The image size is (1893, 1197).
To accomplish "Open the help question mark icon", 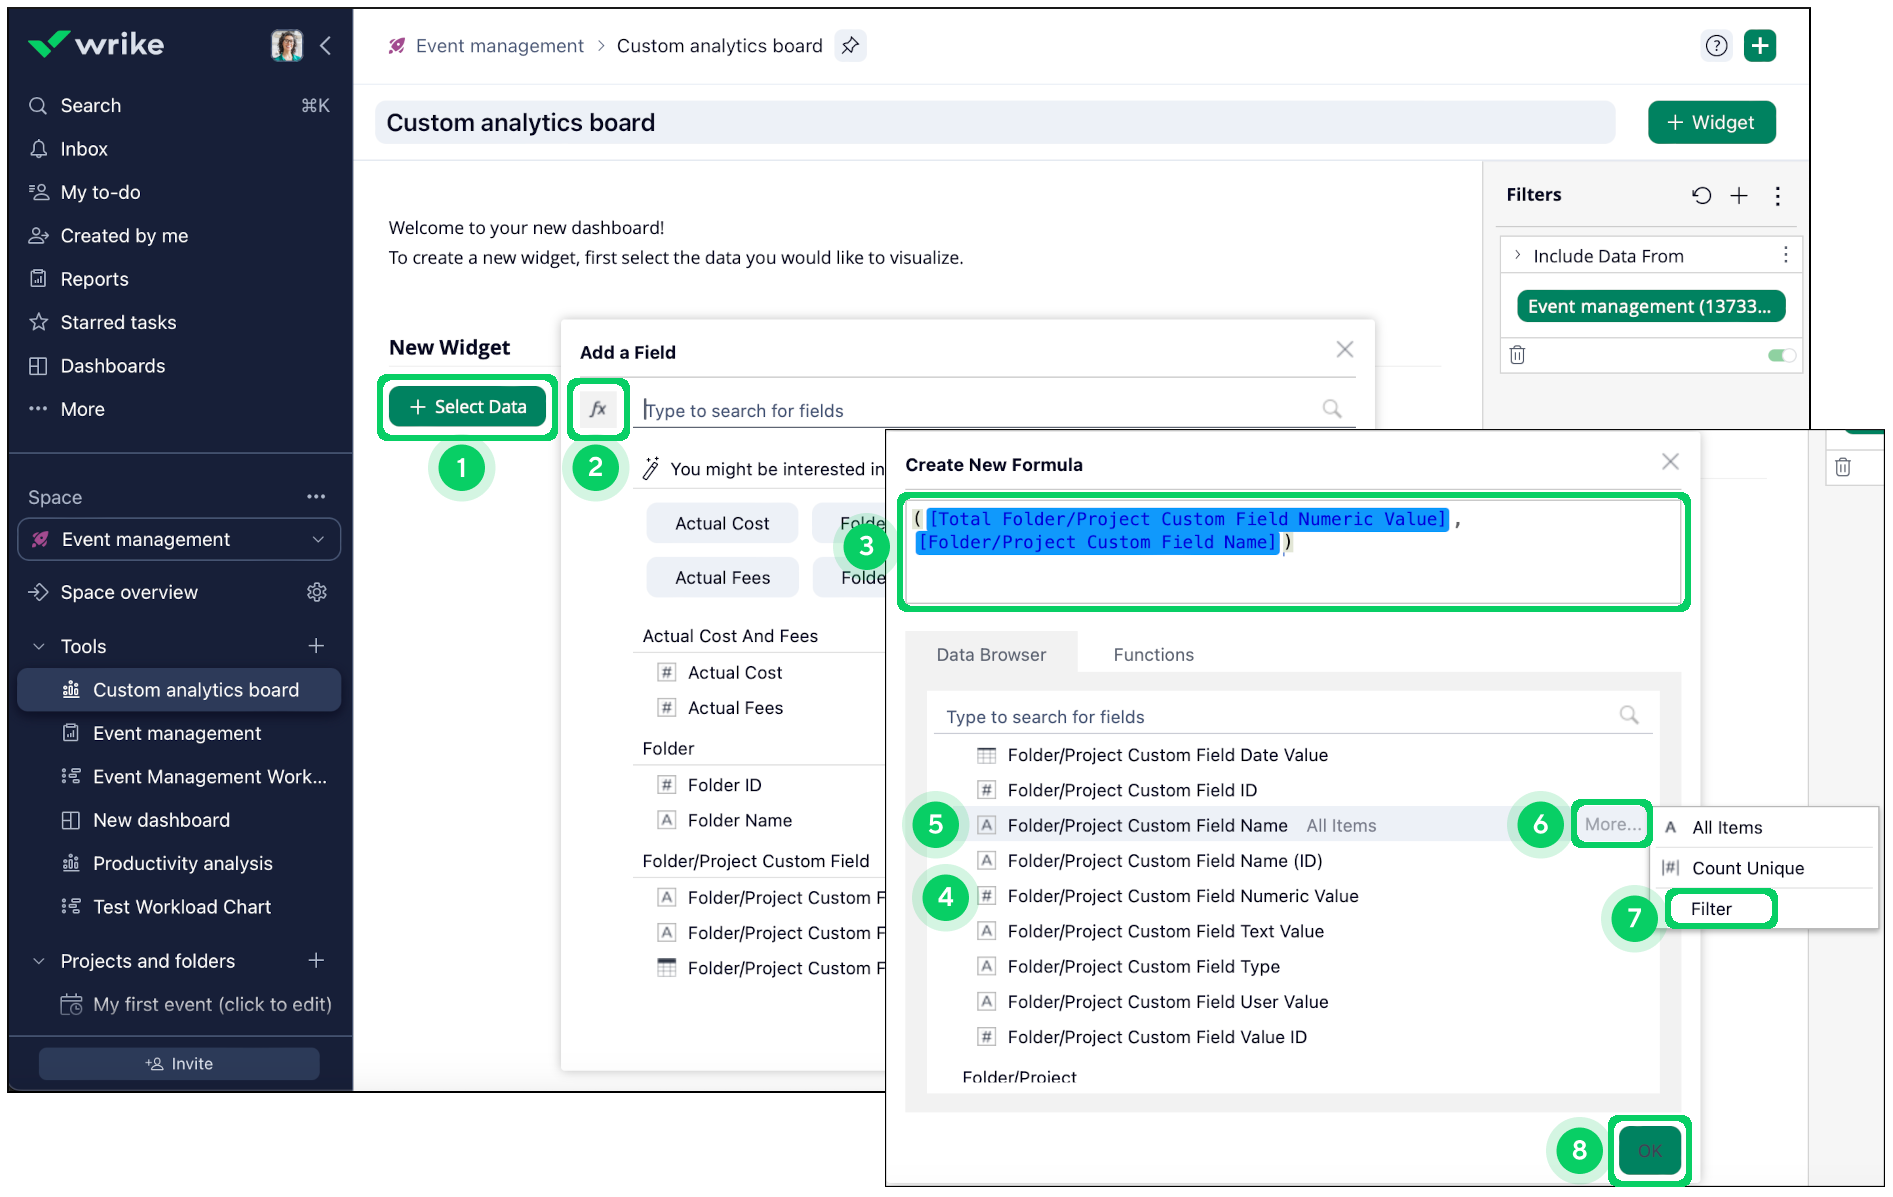I will pos(1716,46).
